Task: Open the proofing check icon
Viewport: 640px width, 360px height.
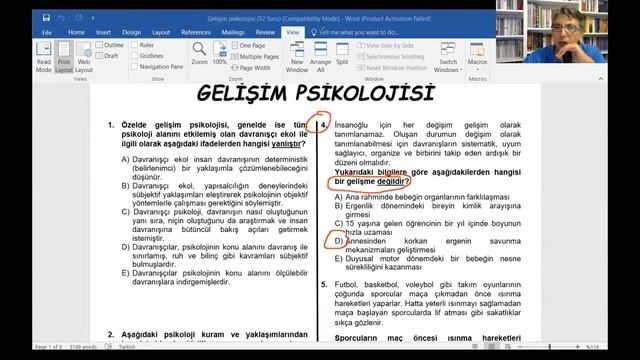Action: [108, 347]
